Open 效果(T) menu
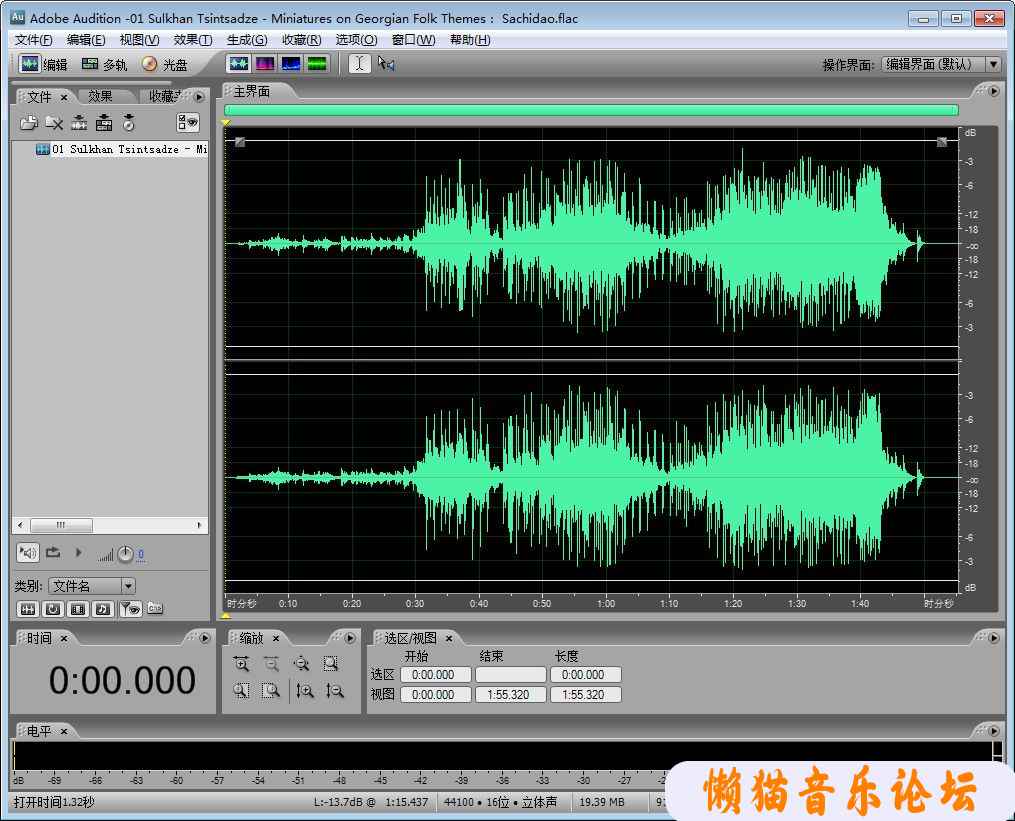The image size is (1015, 821). 193,40
